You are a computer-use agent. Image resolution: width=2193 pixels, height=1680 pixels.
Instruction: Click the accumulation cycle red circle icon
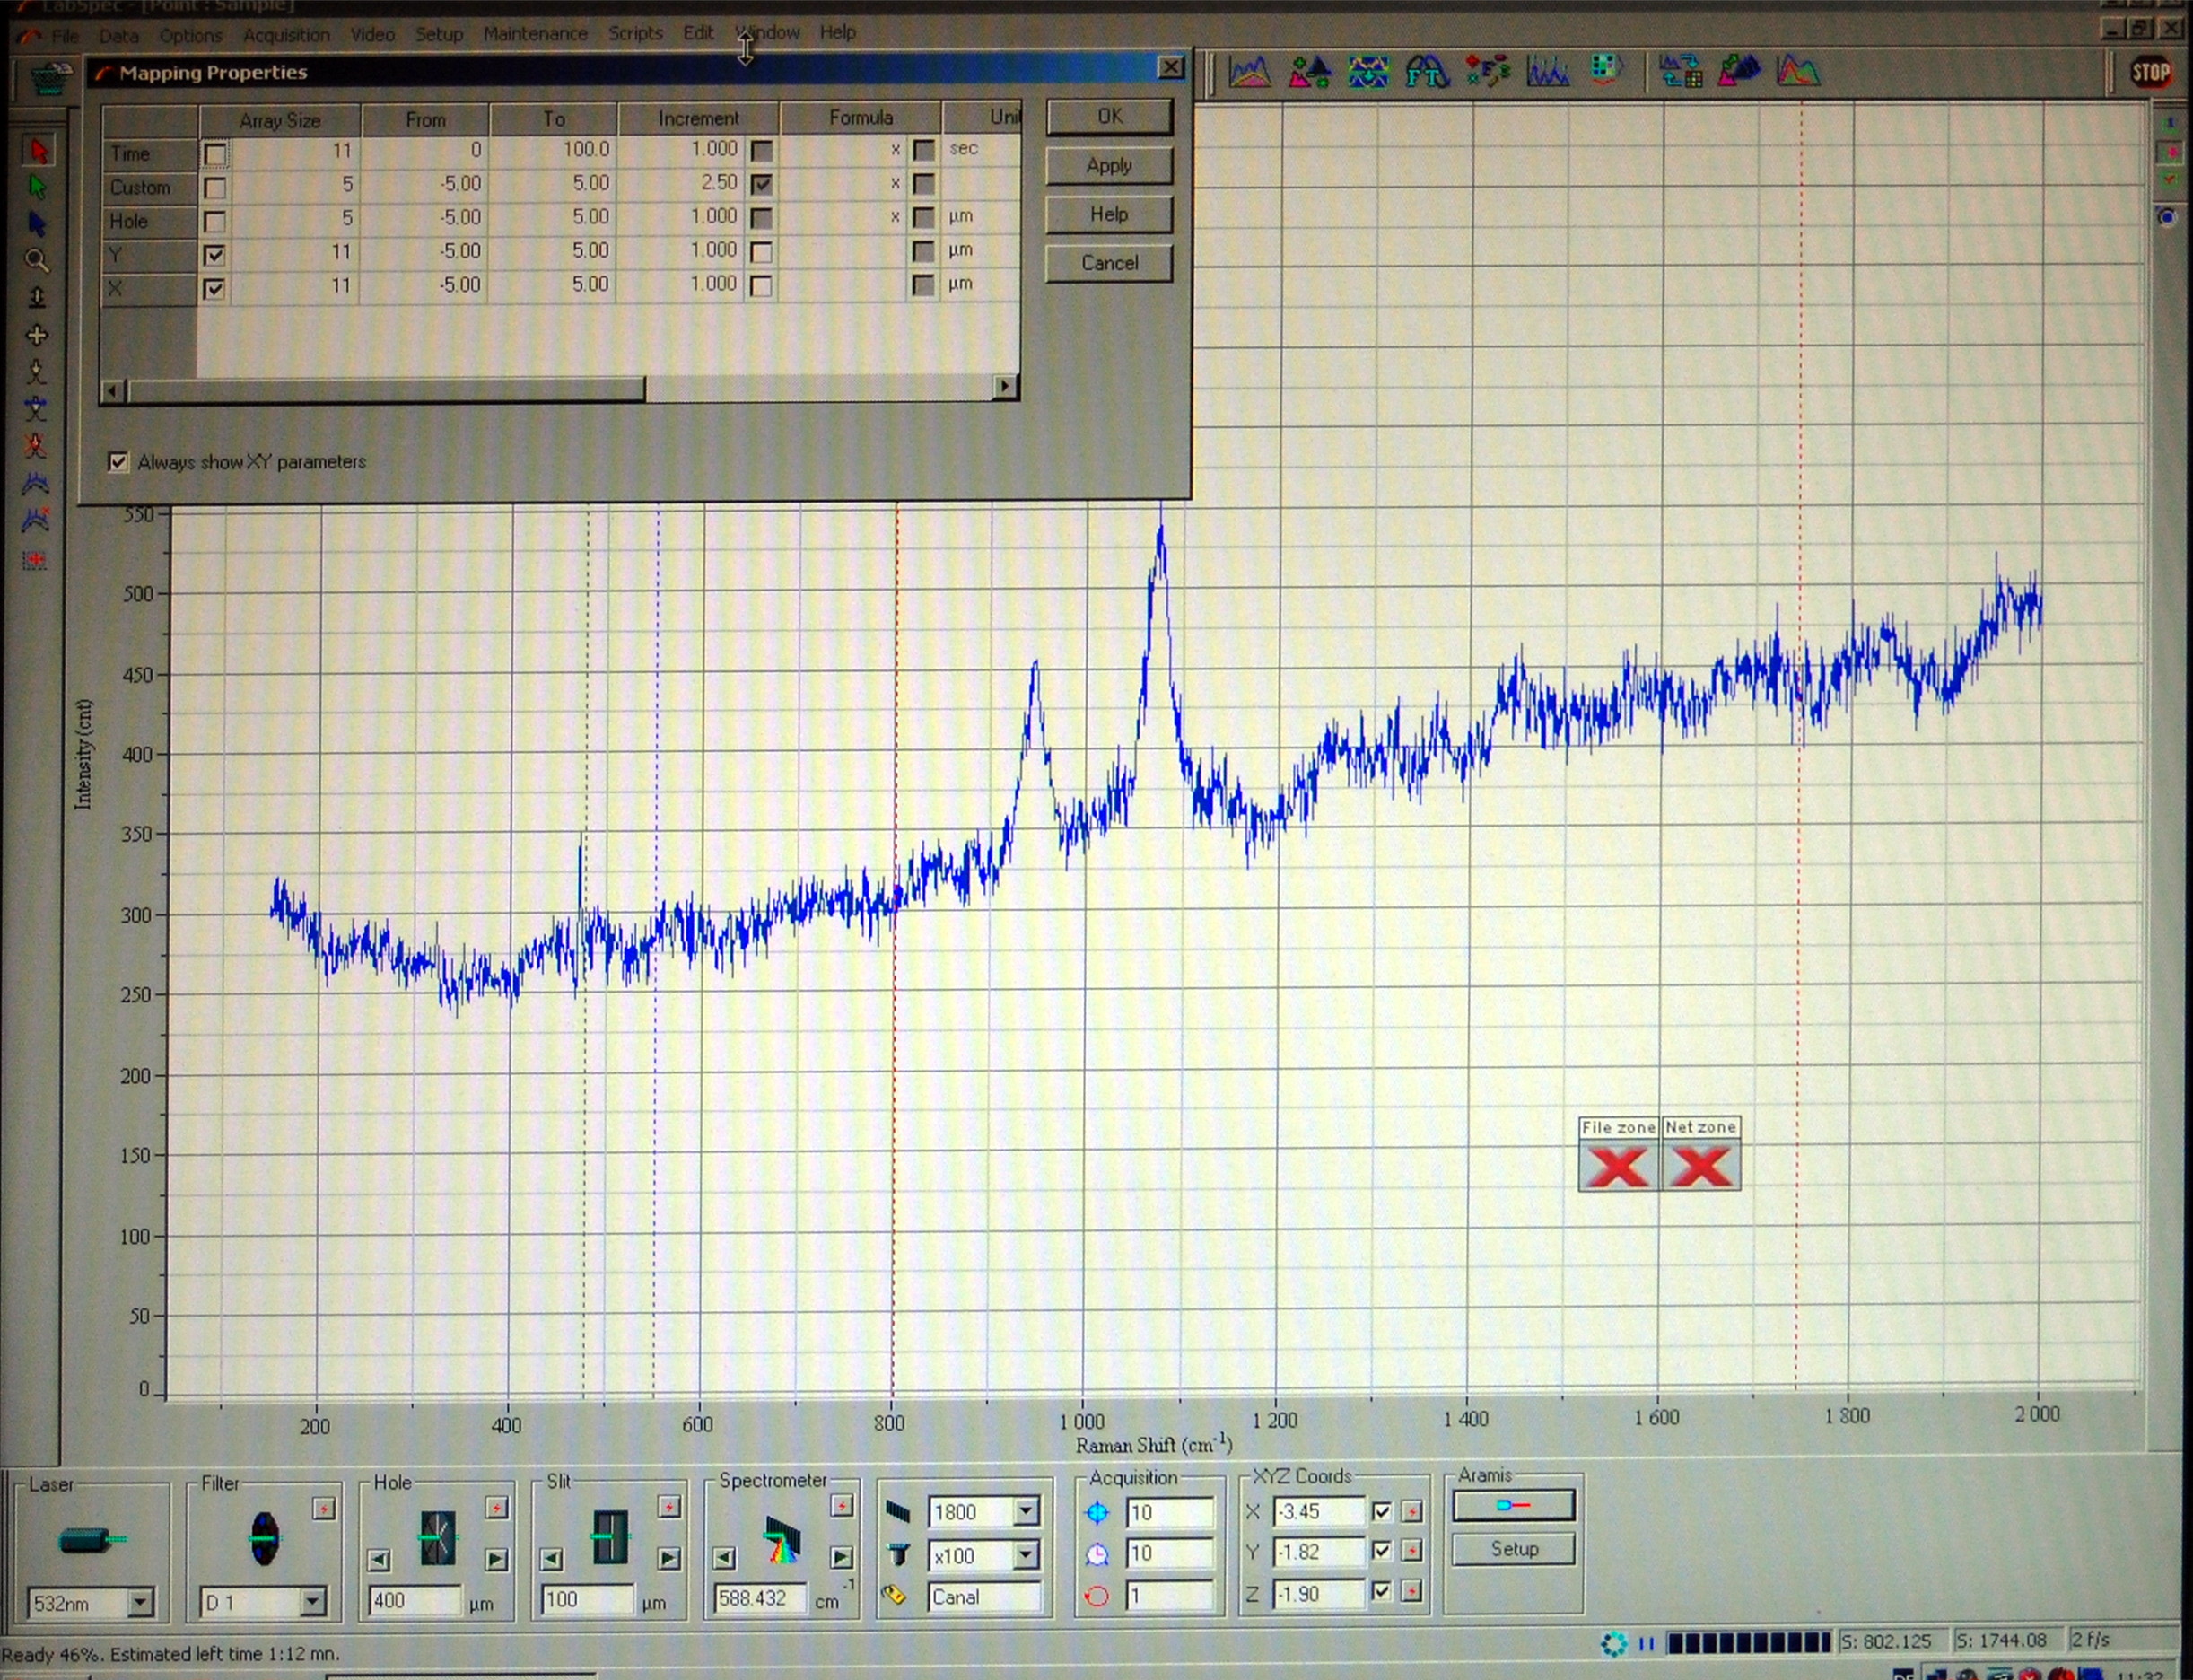tap(1097, 1596)
